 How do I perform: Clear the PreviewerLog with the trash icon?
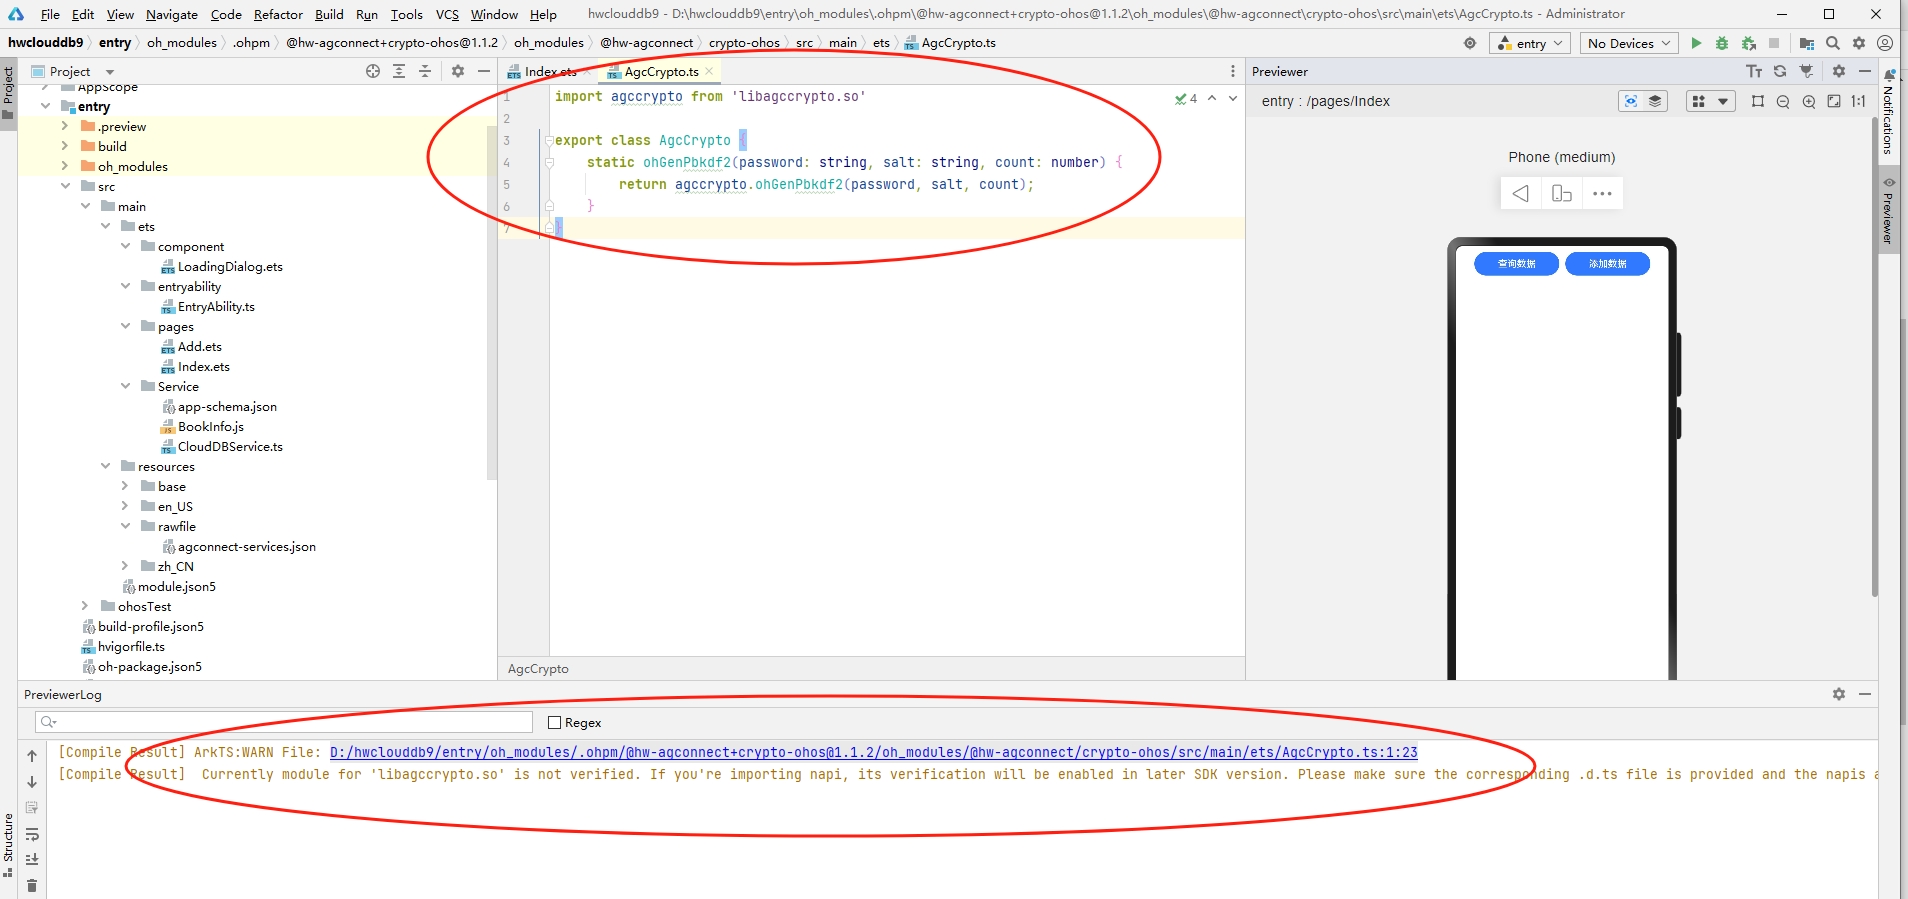point(32,885)
